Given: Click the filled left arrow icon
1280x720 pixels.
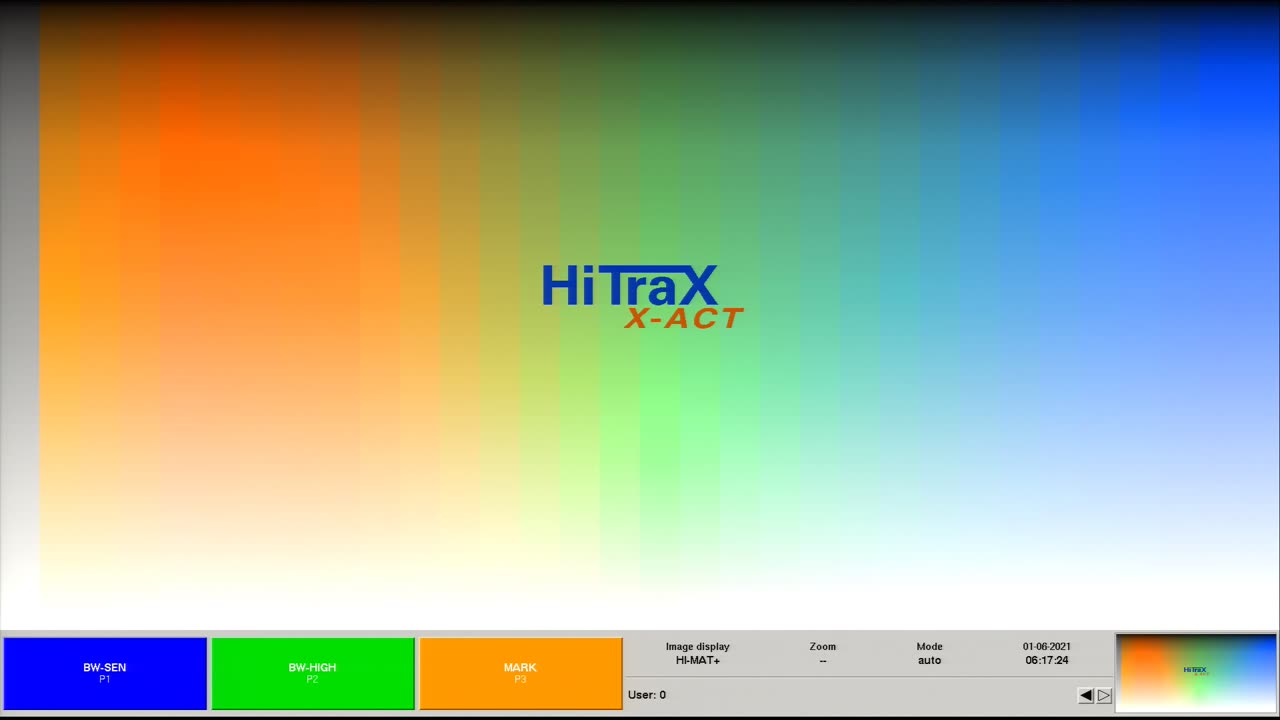Looking at the screenshot, I should coord(1086,695).
